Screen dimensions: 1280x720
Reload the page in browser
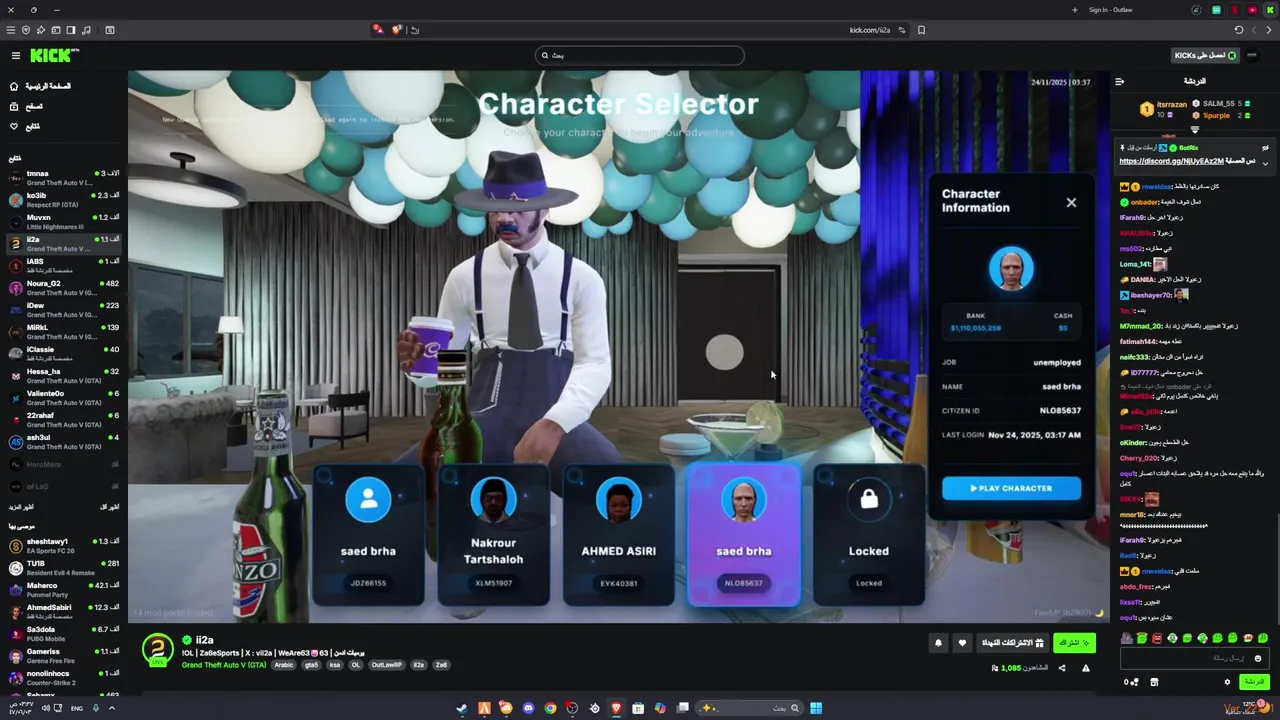[1239, 30]
